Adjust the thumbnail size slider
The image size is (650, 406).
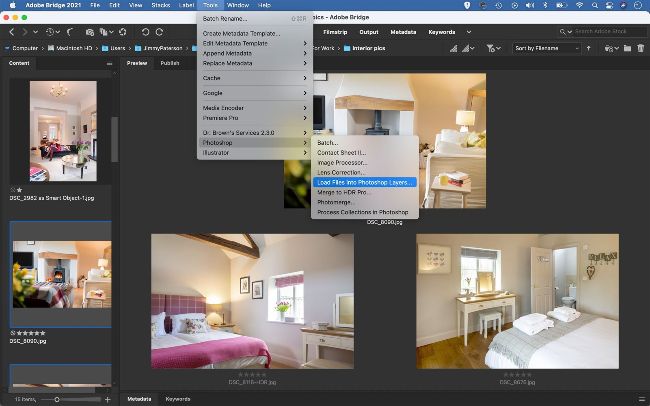pyautogui.click(x=57, y=399)
